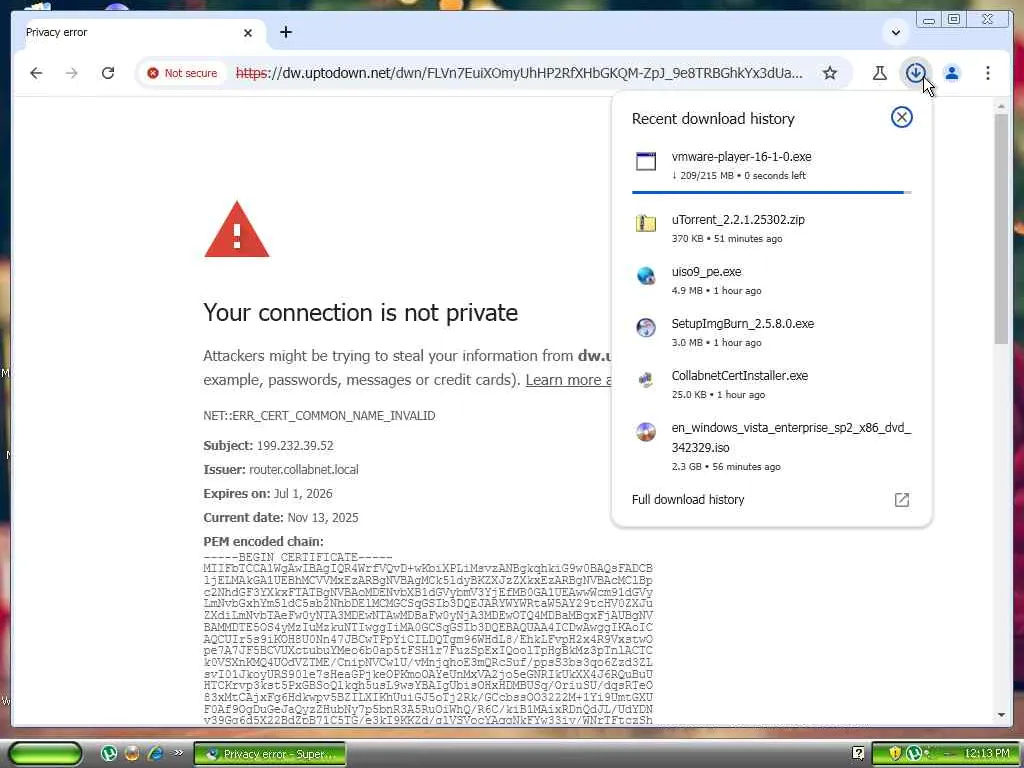Click the page vertical scrollbar thumb
The height and width of the screenshot is (768, 1024).
(x=1002, y=229)
